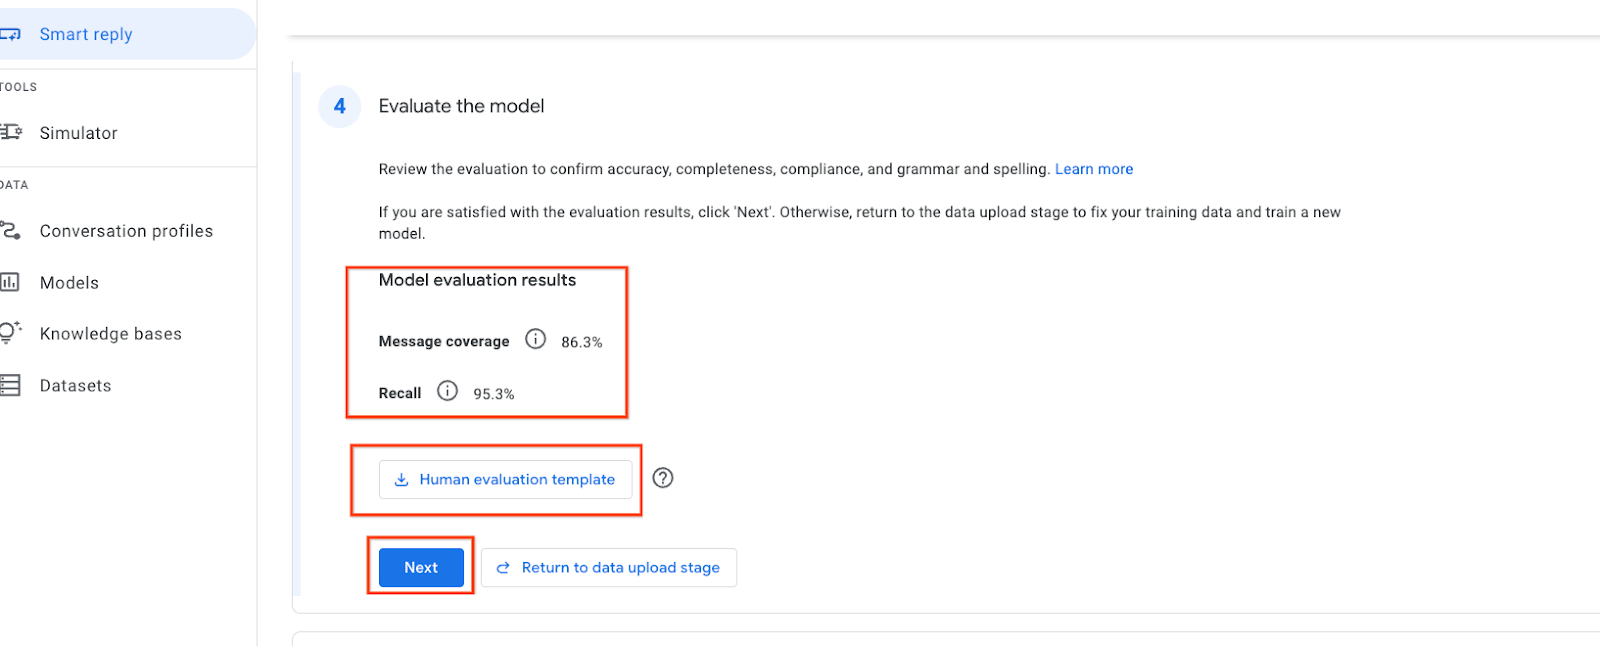
Task: Click the info icon beside Message coverage
Action: pos(536,340)
